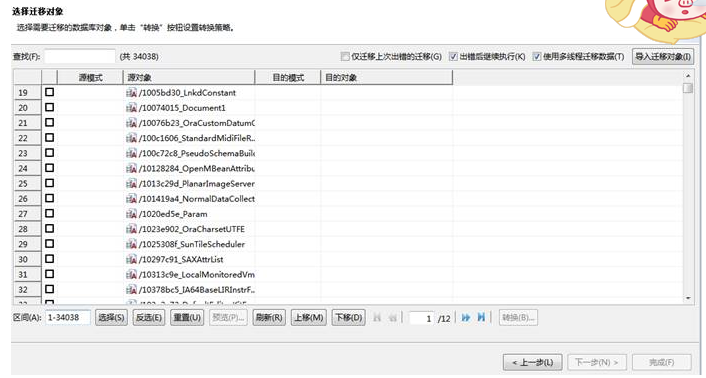Select row header number 32
The image size is (706, 378).
[27, 290]
